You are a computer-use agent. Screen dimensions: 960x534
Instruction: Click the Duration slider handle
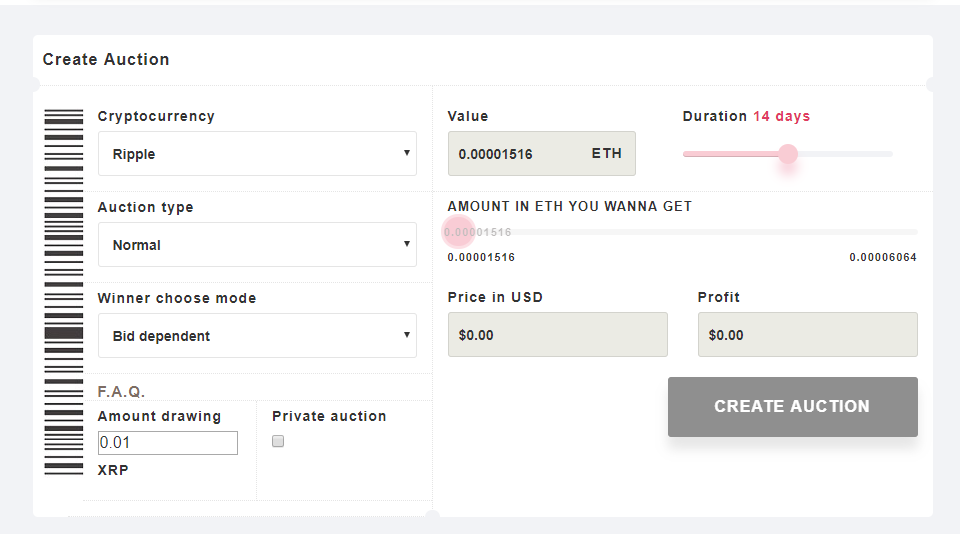coord(788,154)
